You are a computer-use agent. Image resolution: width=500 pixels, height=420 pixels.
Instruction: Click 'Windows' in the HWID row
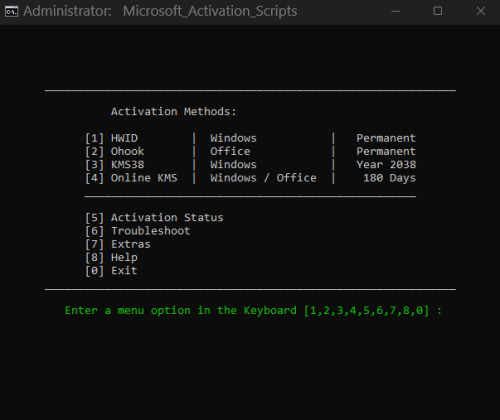tap(233, 138)
